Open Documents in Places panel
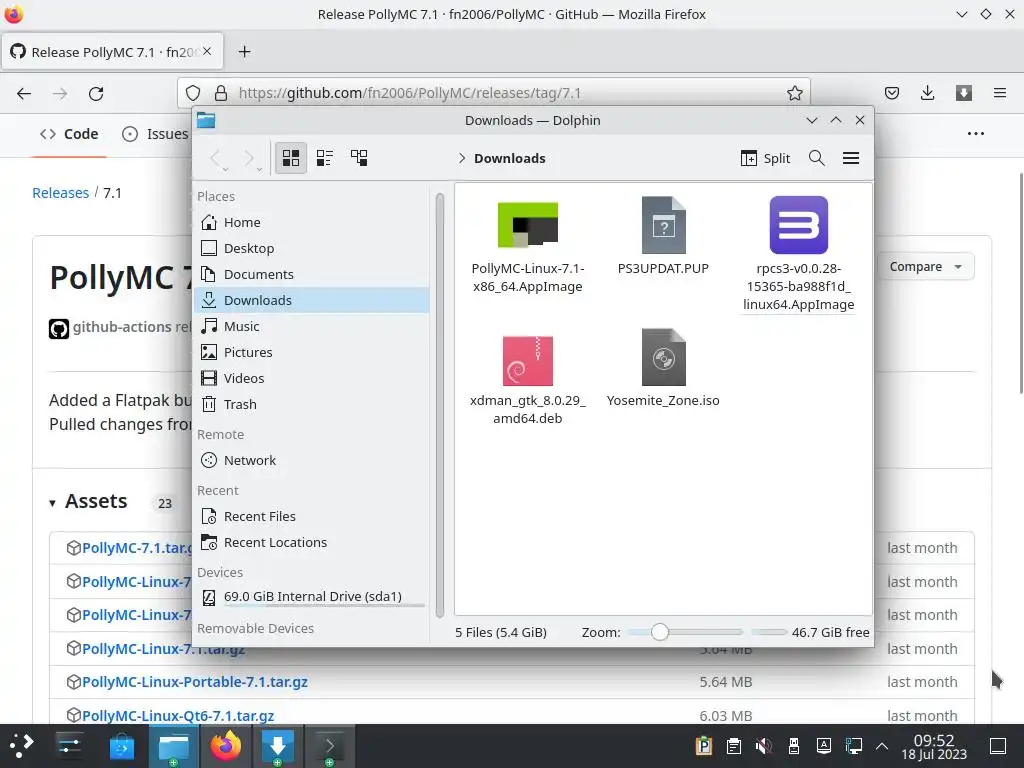Viewport: 1024px width, 768px height. coord(312,274)
